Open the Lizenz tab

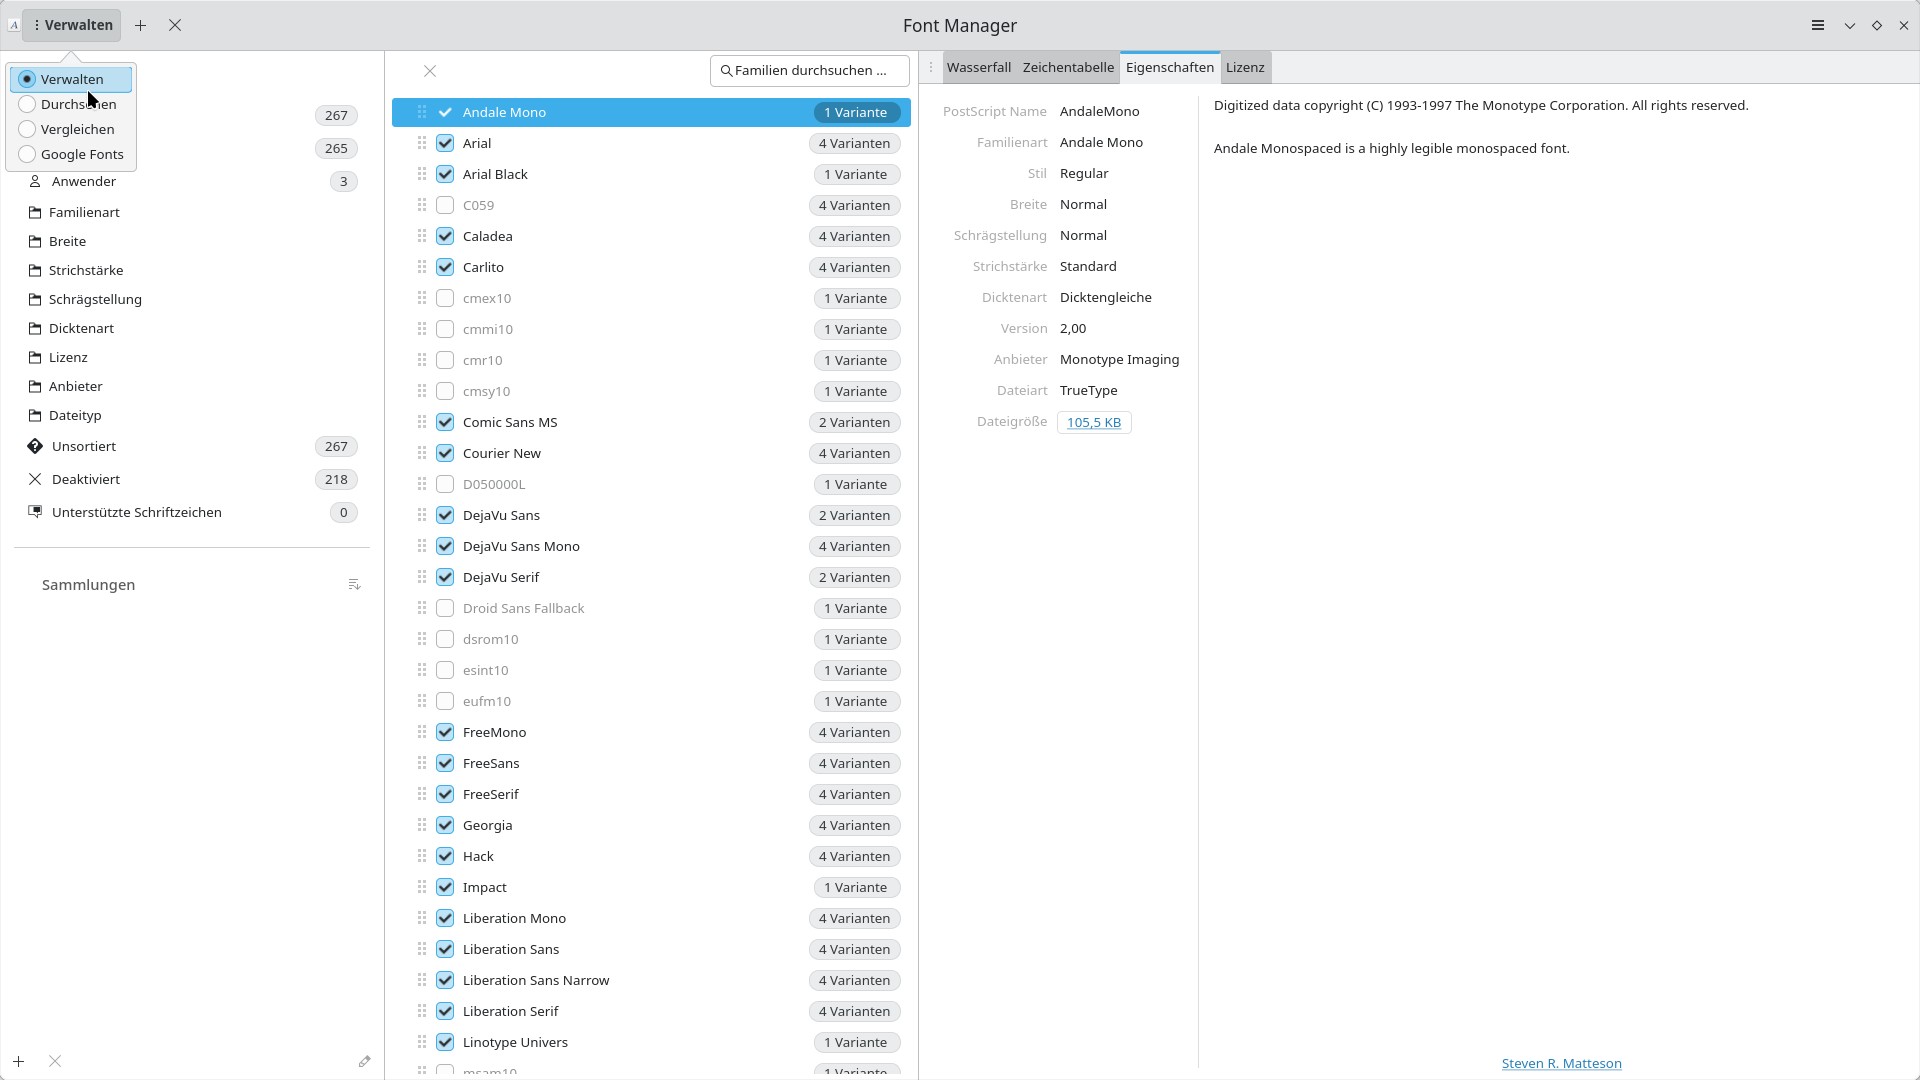1245,68
